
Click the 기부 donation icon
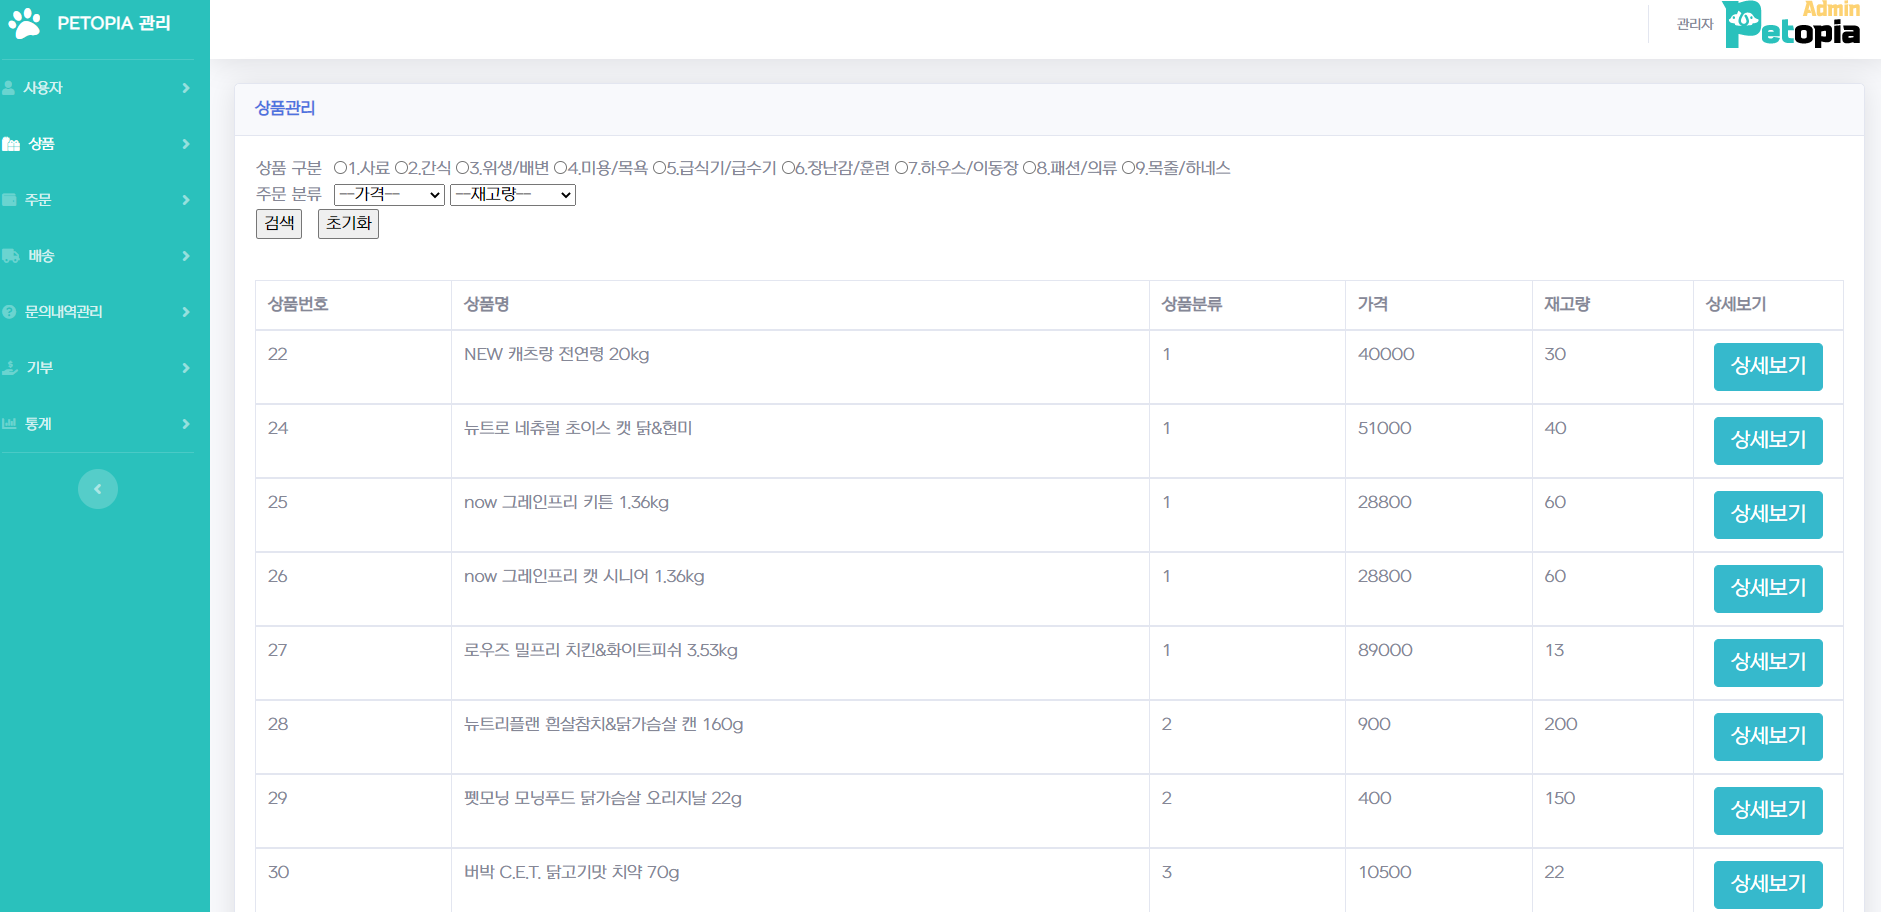pos(10,367)
